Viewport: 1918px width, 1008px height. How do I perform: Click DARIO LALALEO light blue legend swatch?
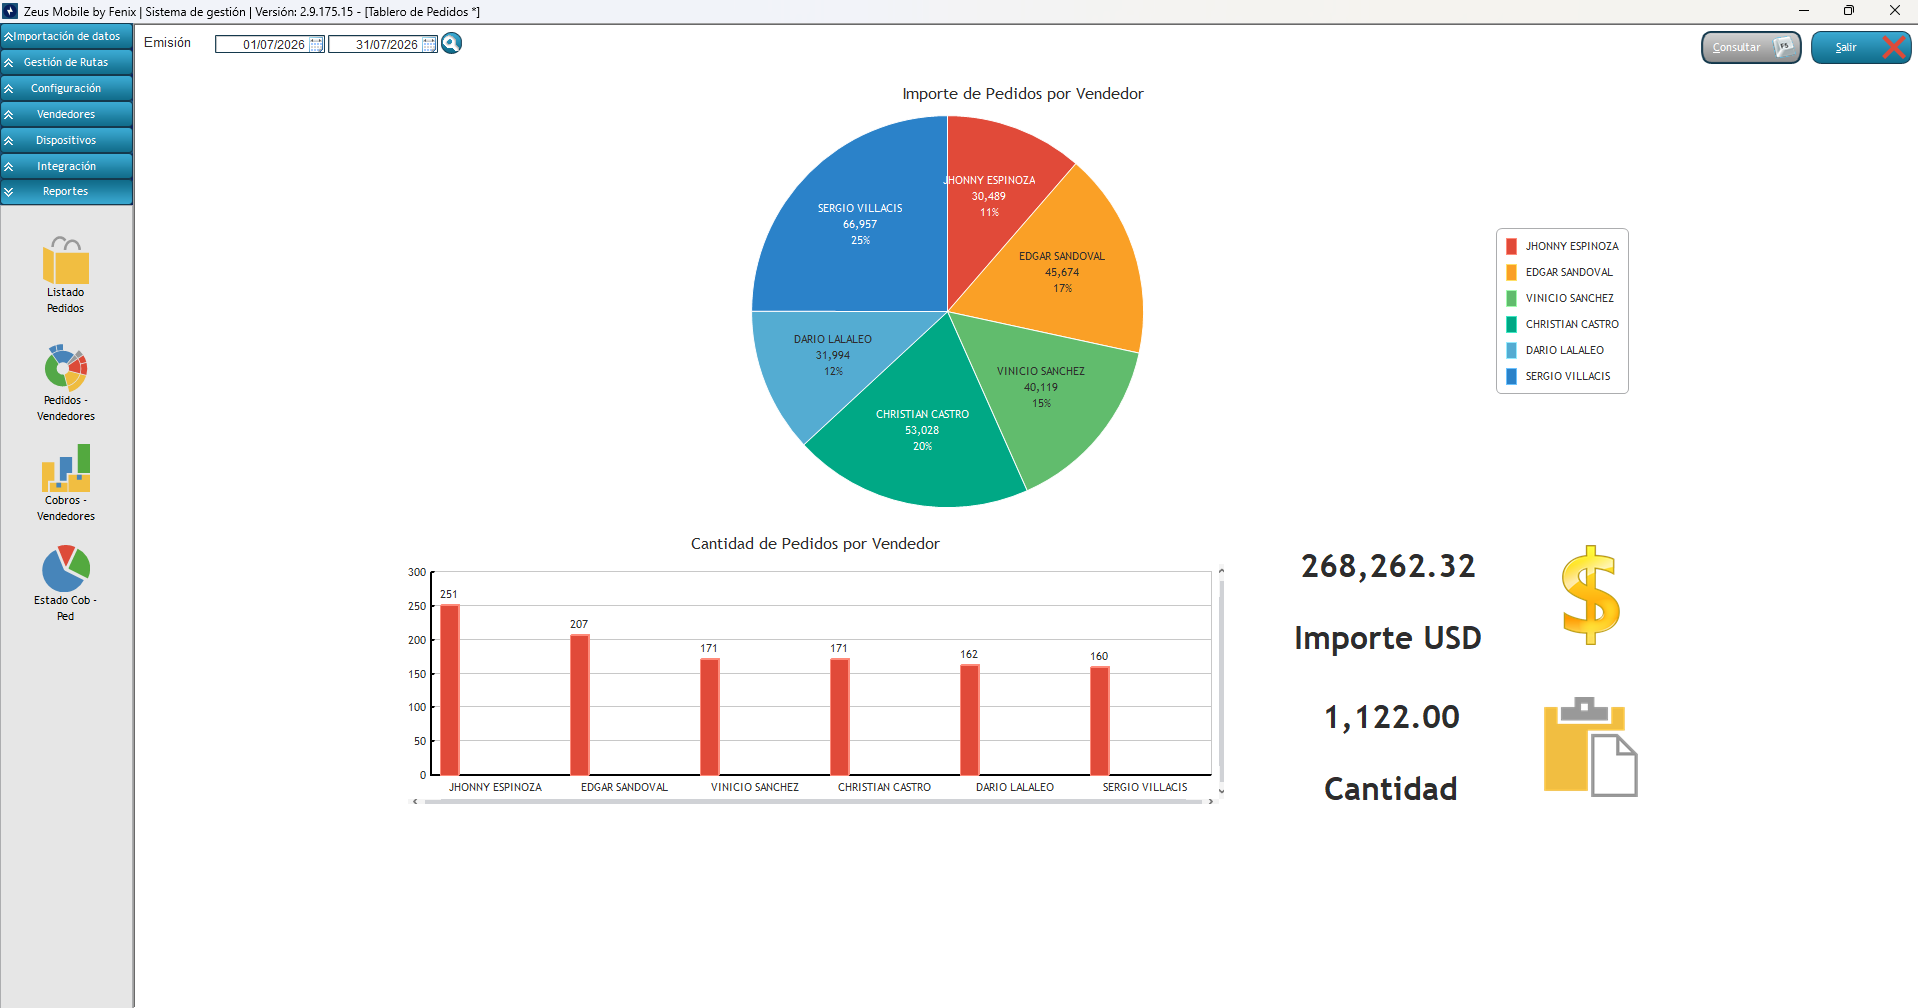coord(1511,350)
